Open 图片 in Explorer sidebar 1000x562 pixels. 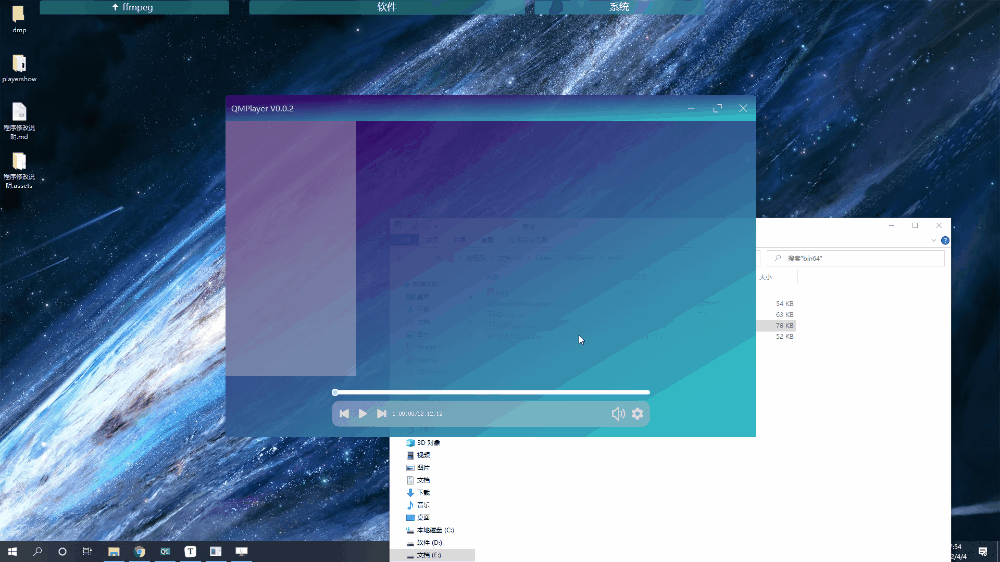pos(423,468)
